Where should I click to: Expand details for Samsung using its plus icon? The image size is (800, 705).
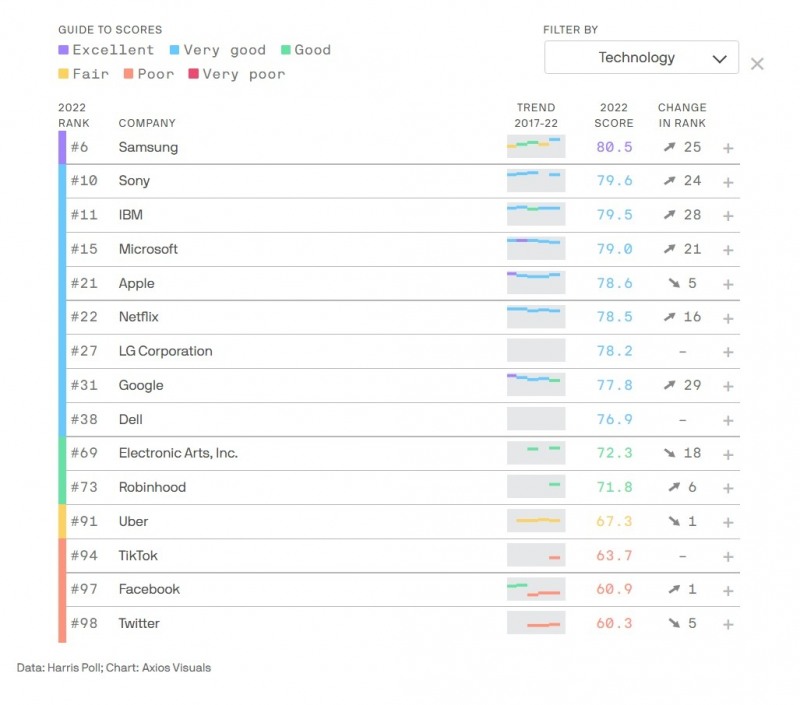[729, 147]
